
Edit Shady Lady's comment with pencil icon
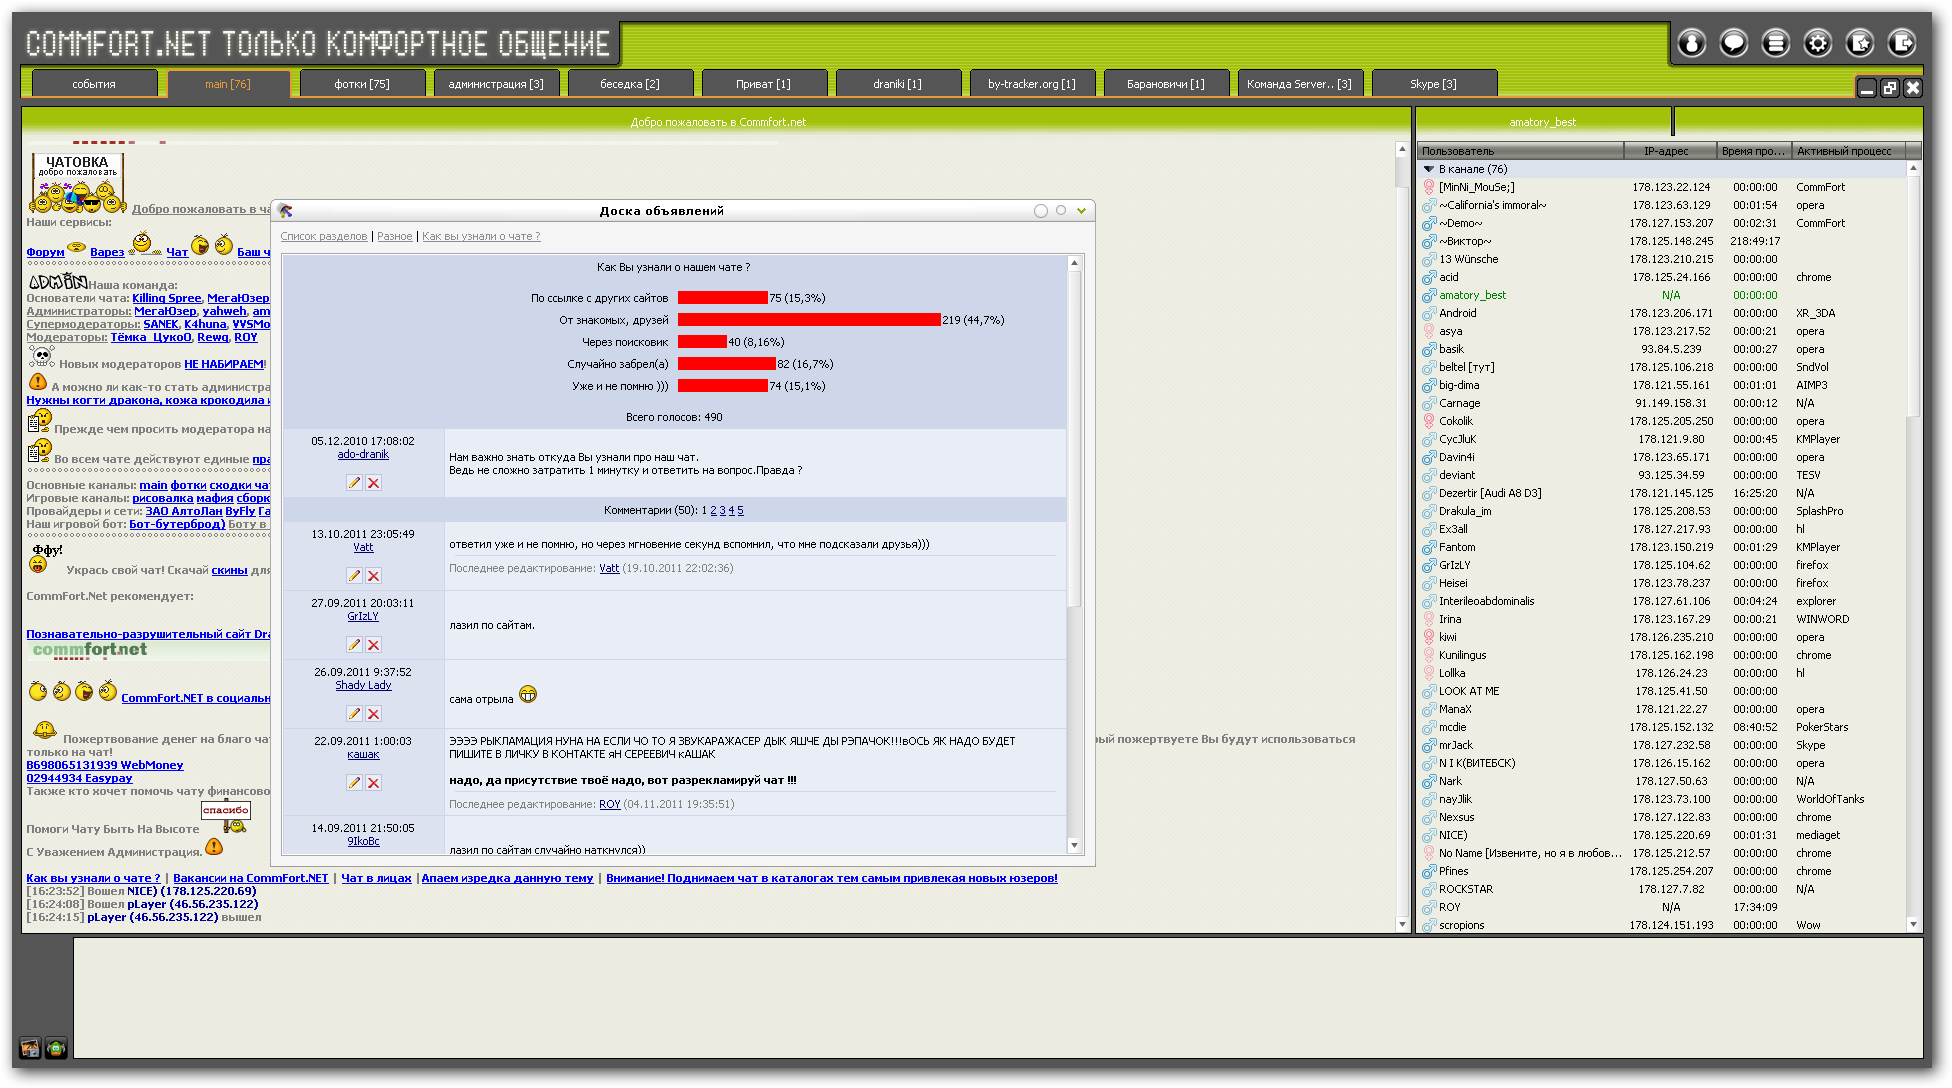coord(354,714)
